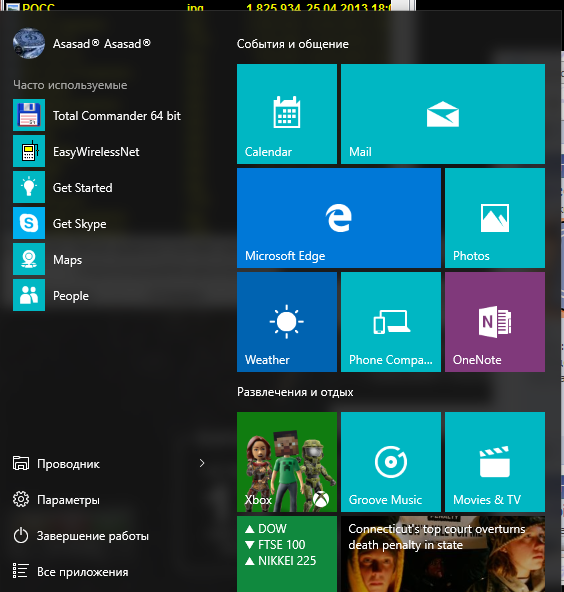Click the Maps icon
This screenshot has width=564, height=592.
click(29, 259)
